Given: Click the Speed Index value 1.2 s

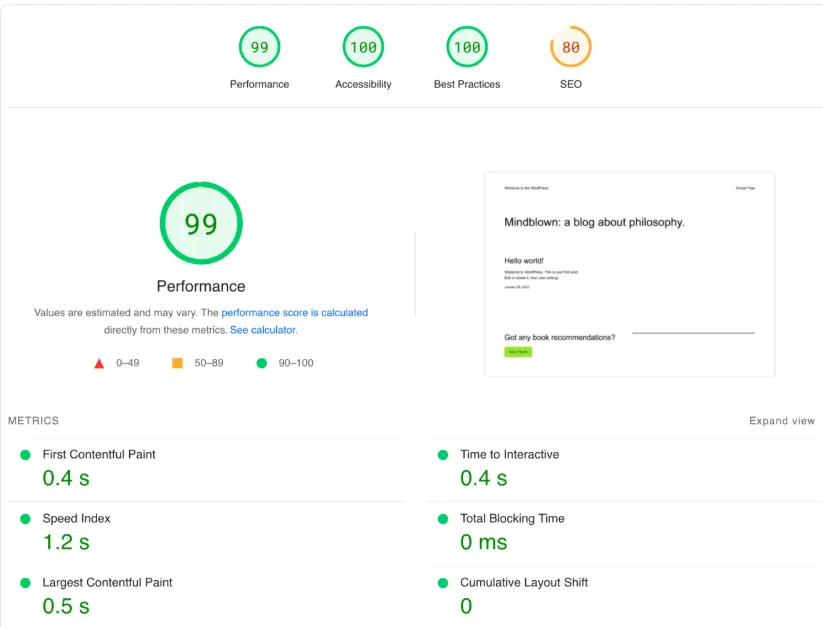Looking at the screenshot, I should click(x=66, y=542).
